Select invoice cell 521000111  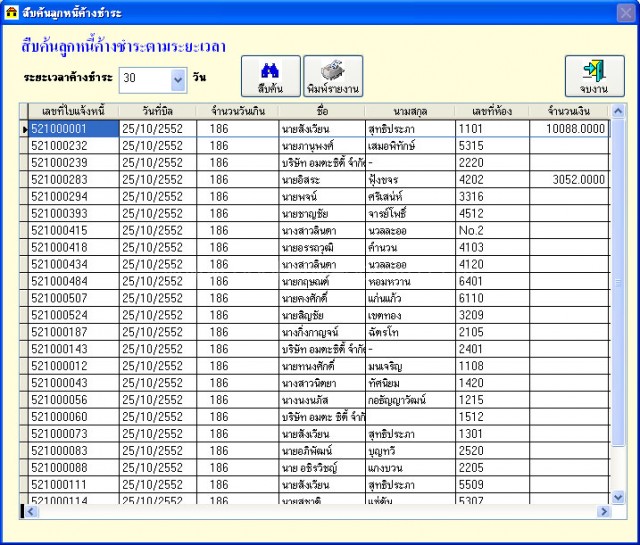[x=74, y=485]
